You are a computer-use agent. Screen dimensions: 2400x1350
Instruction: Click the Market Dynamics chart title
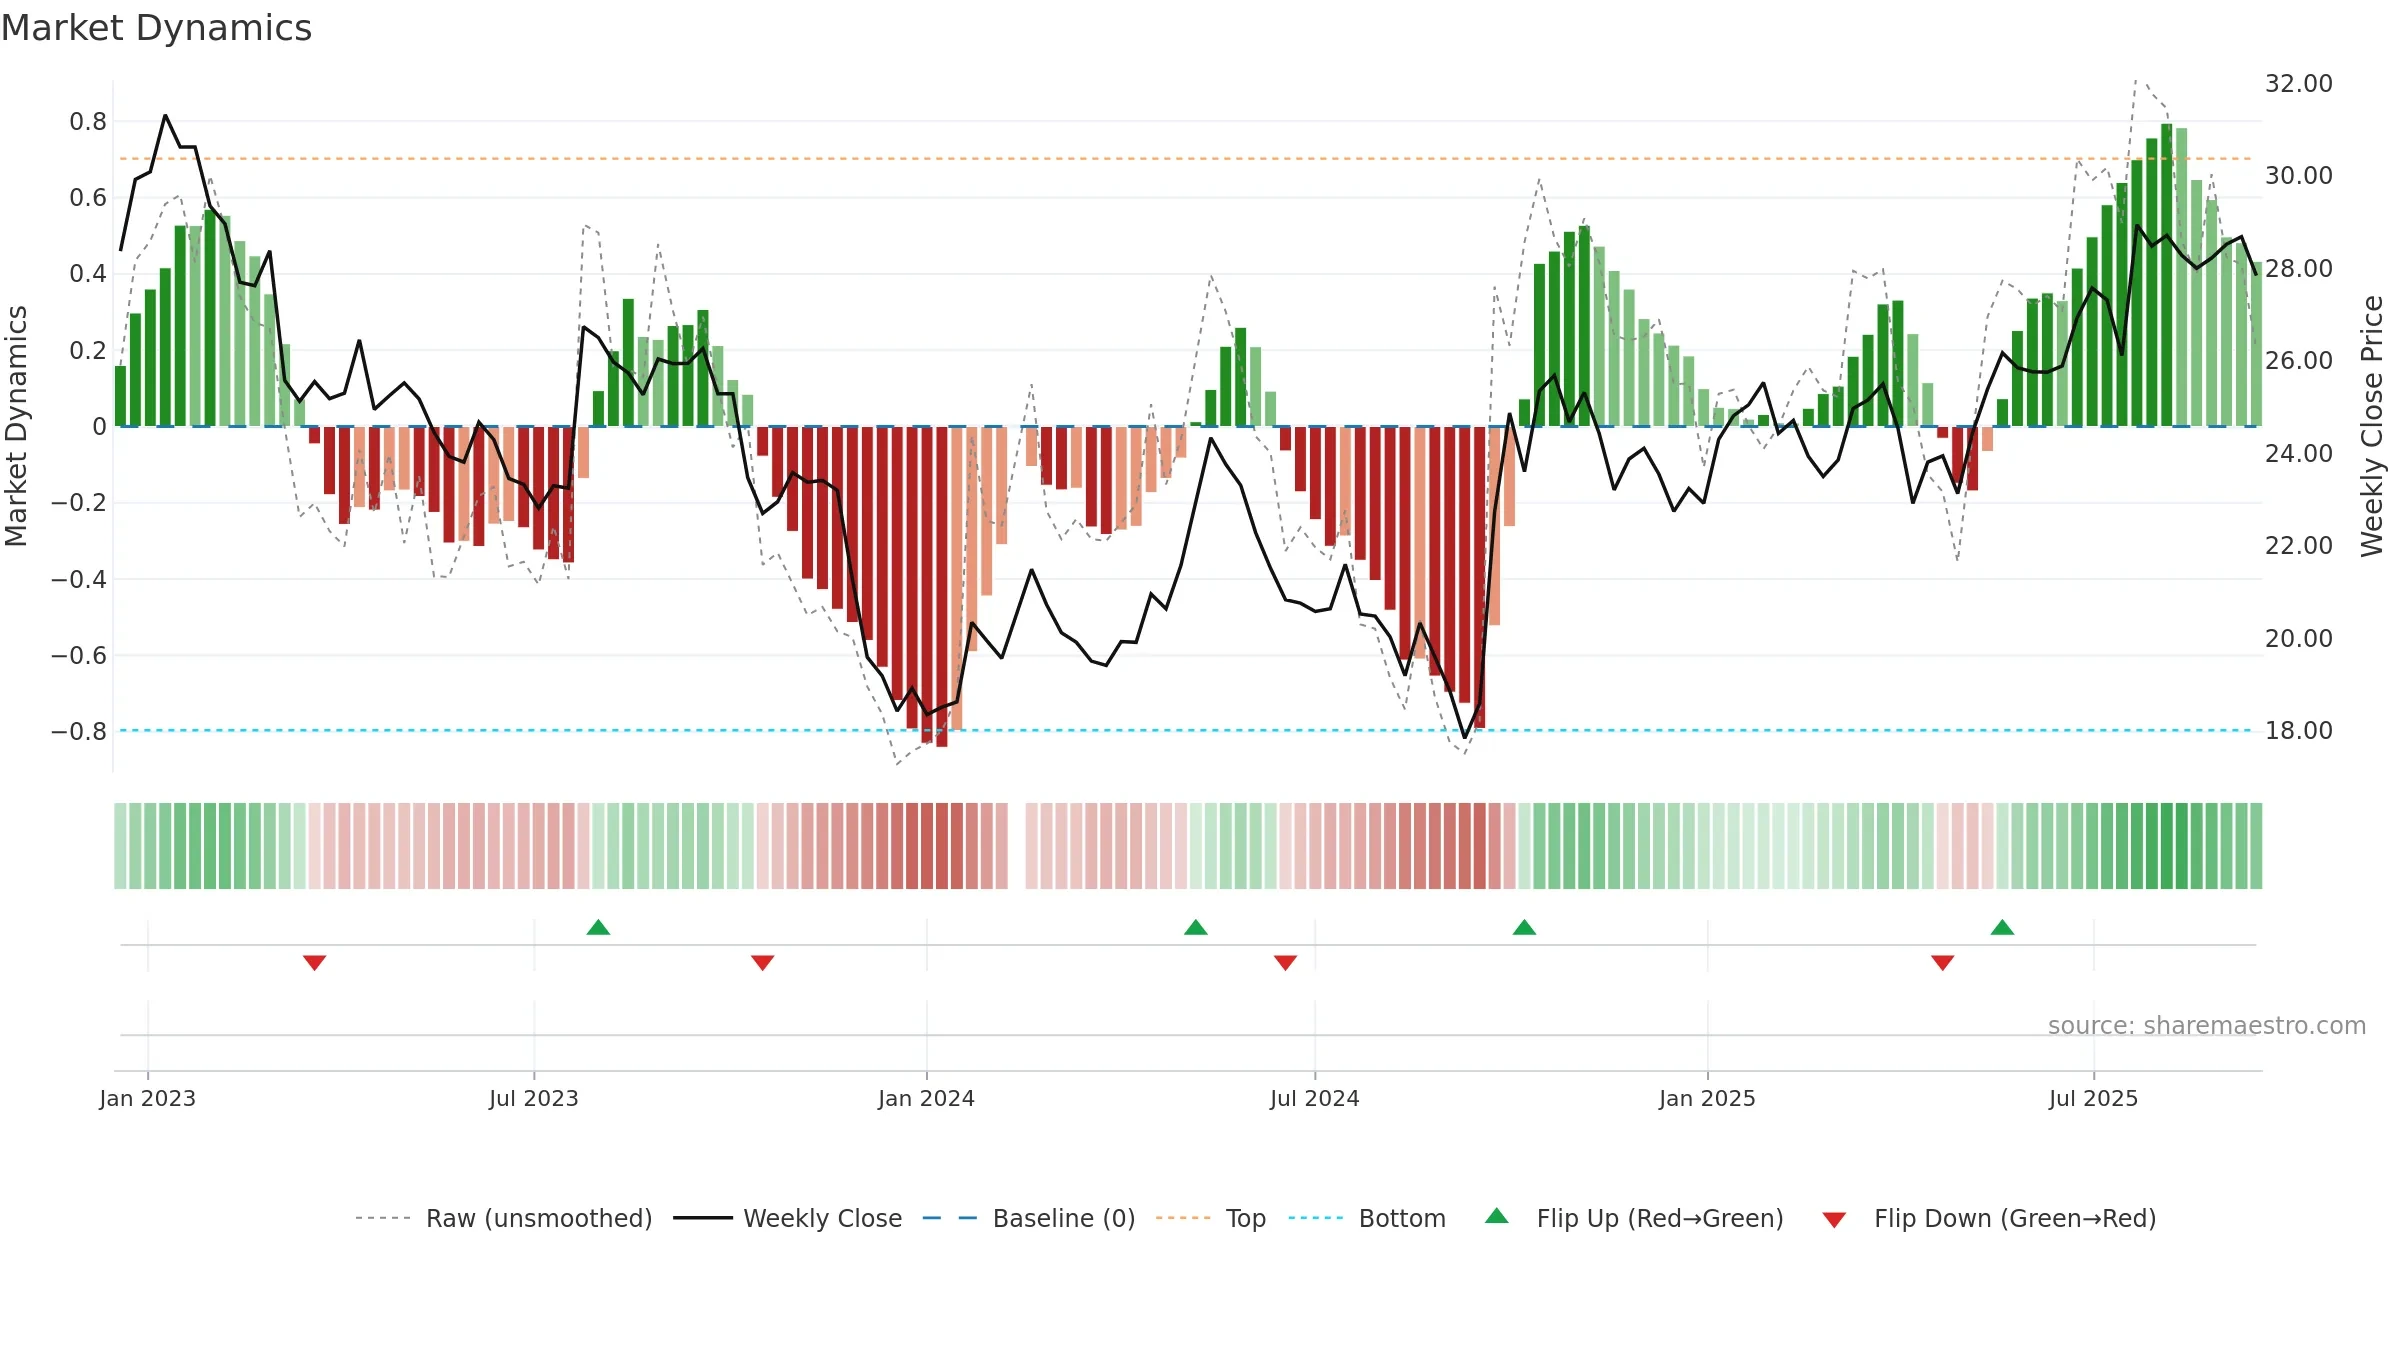[156, 28]
